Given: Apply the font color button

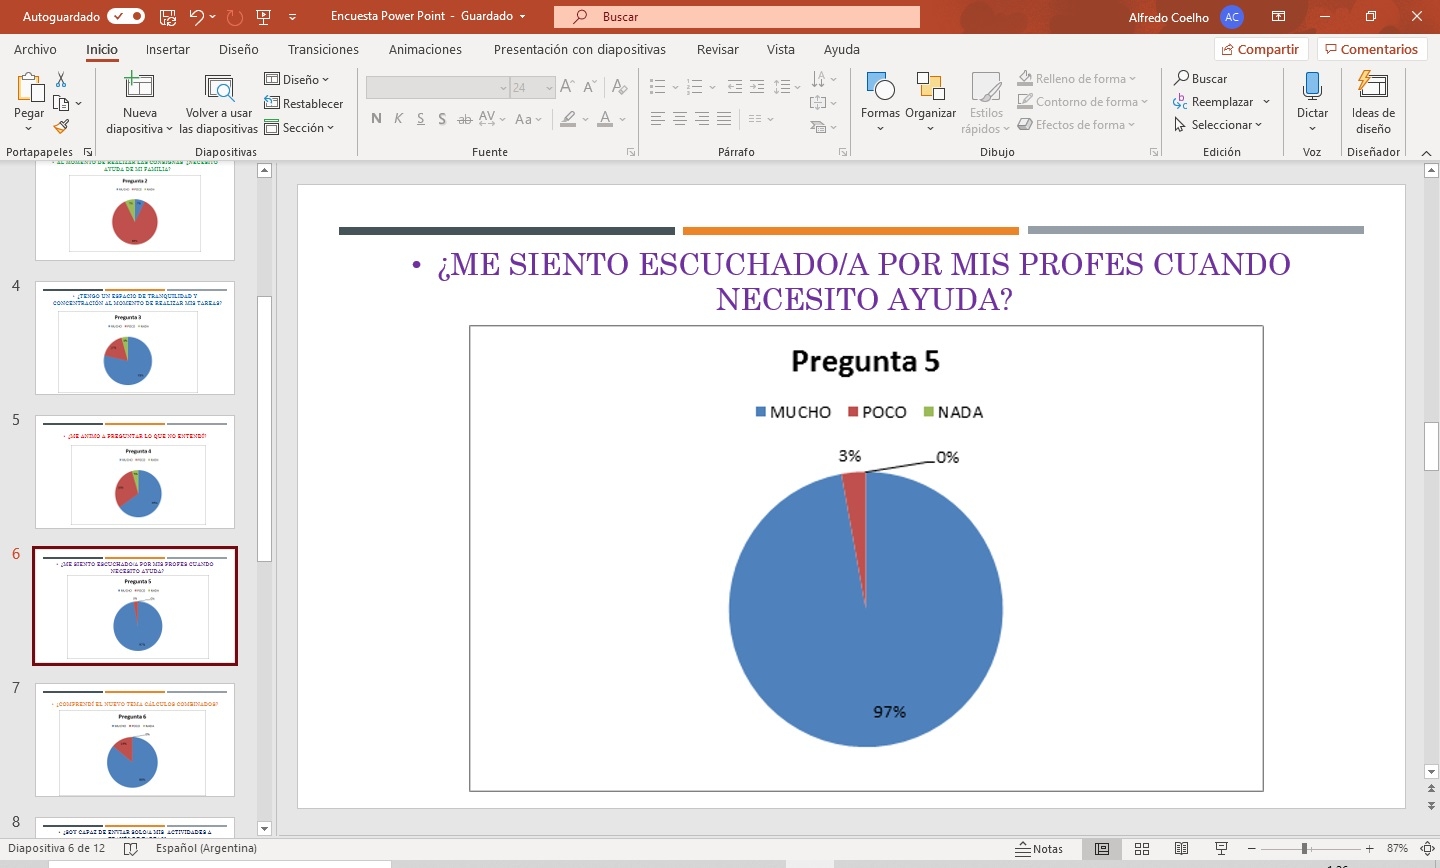Looking at the screenshot, I should 605,119.
